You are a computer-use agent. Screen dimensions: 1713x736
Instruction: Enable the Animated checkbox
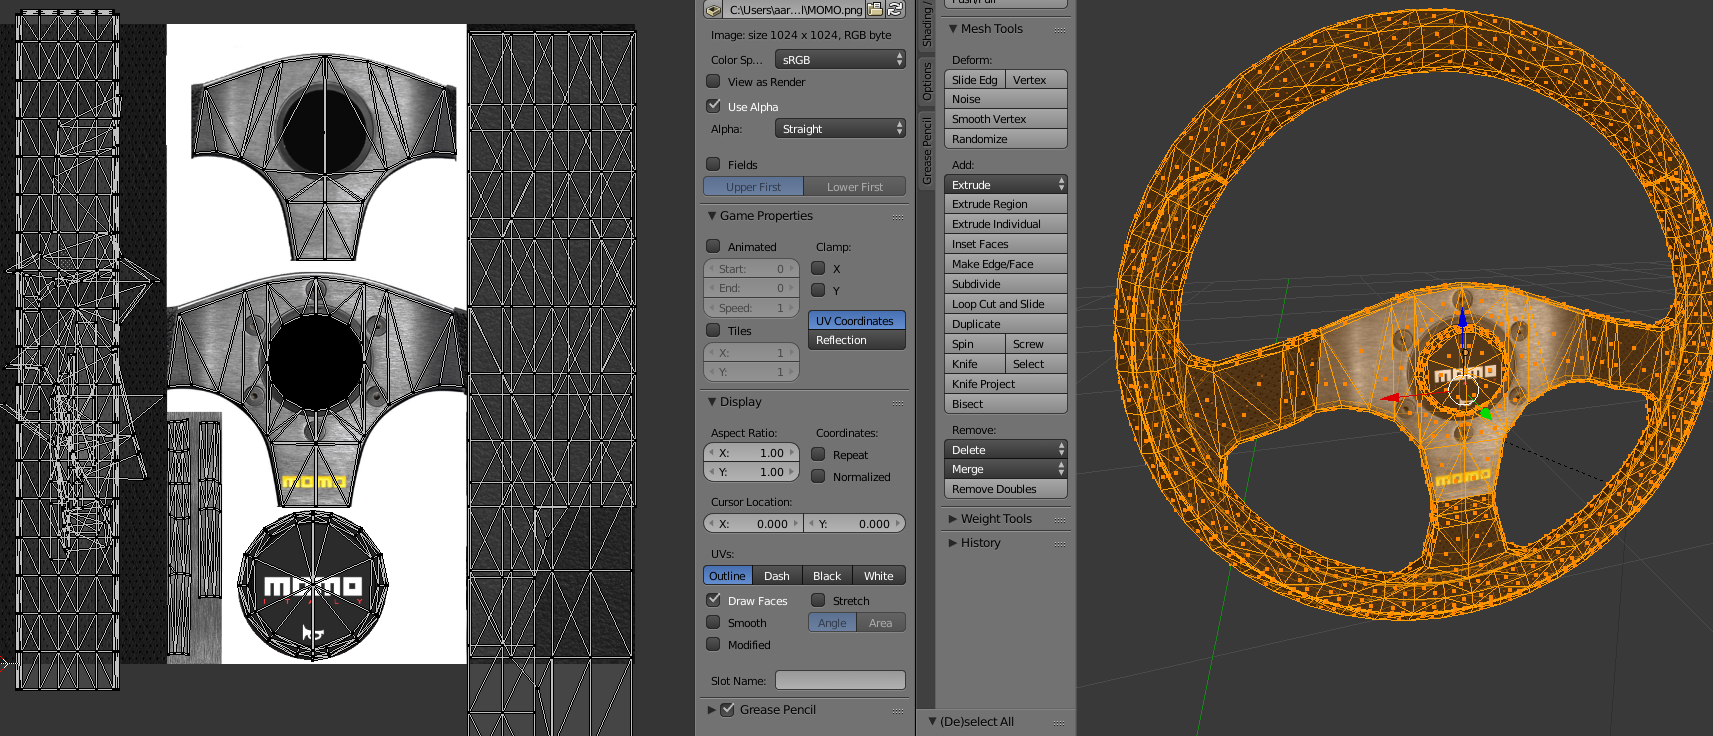point(713,246)
